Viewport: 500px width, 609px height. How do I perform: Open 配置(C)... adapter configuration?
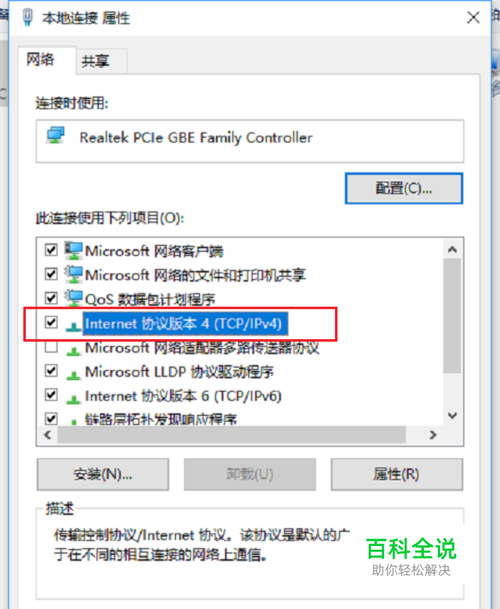click(x=404, y=188)
